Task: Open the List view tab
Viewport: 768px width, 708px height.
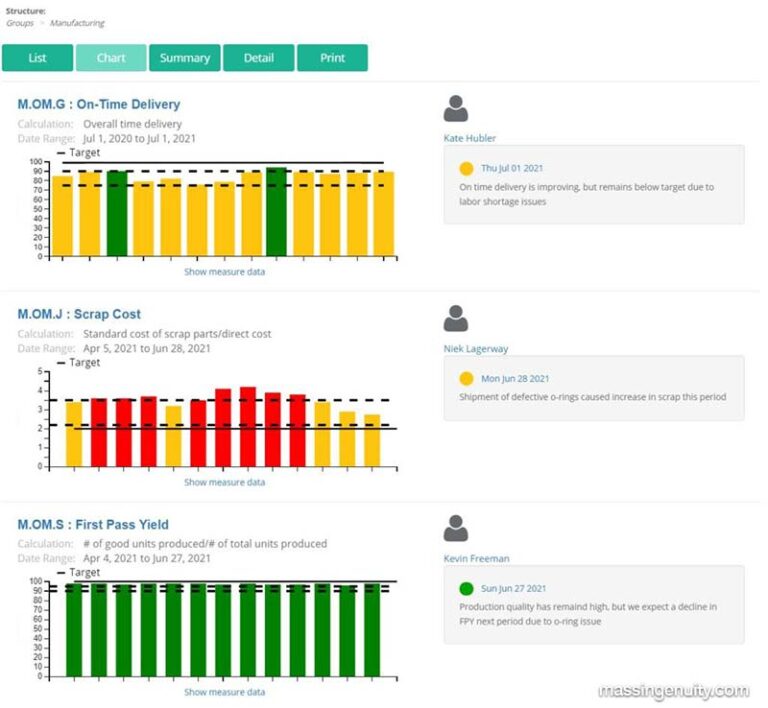Action: point(38,58)
